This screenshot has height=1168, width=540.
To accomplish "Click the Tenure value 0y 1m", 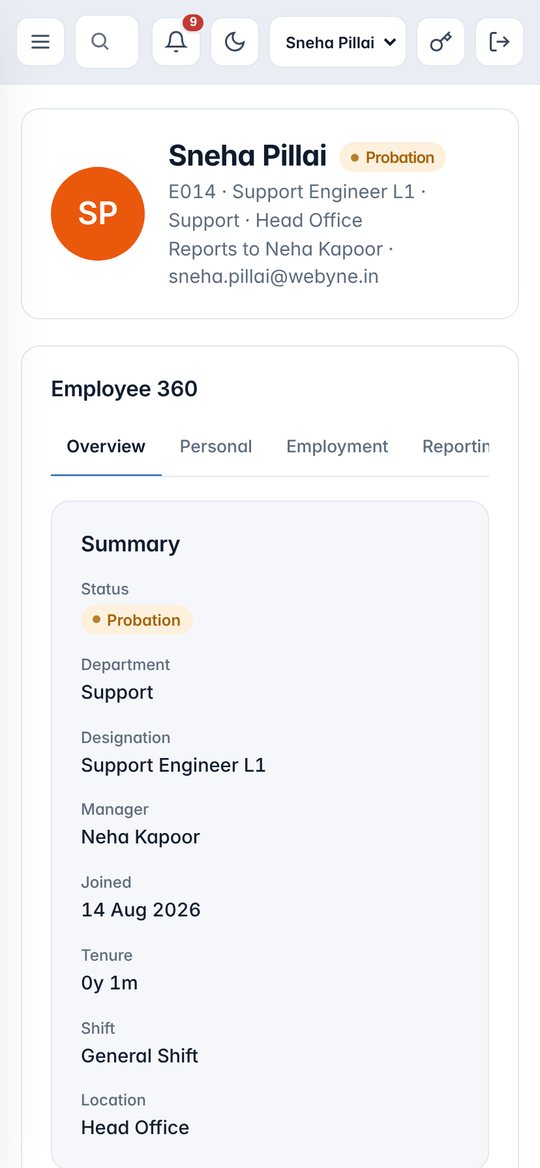I will 109,983.
